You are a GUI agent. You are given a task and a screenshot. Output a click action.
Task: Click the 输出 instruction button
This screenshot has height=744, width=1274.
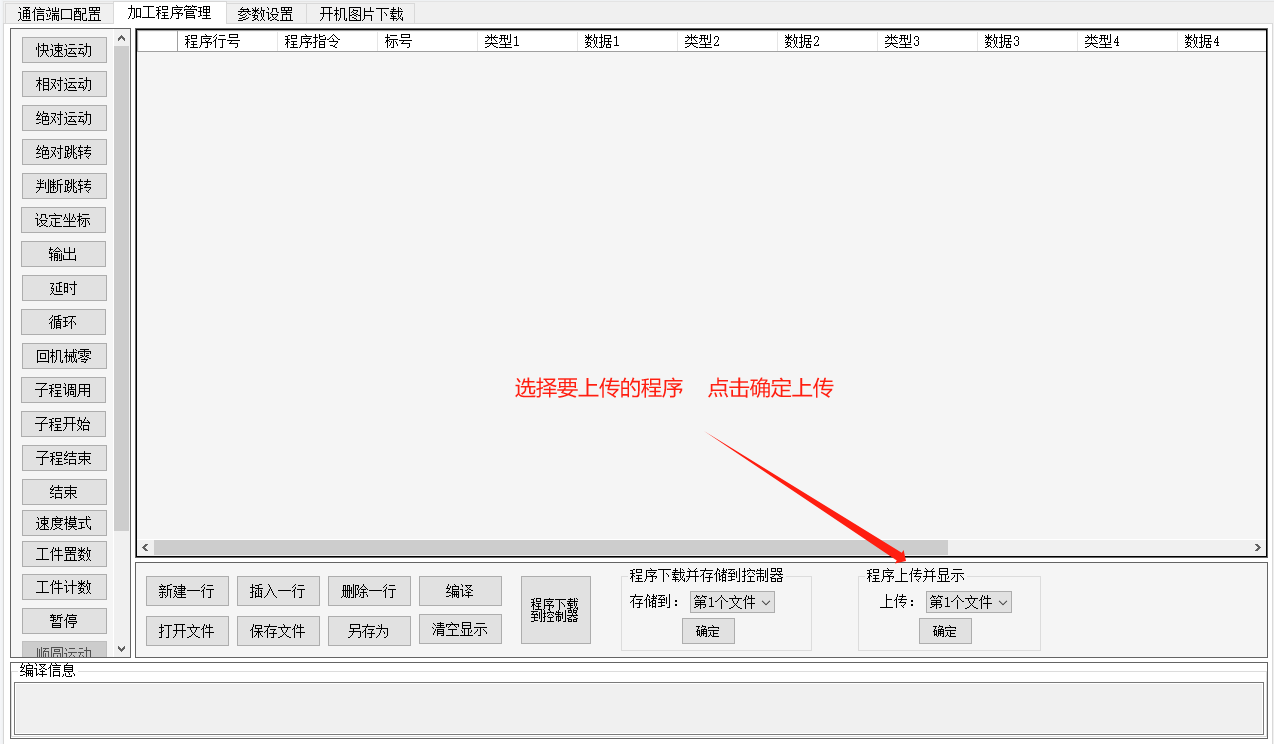pos(63,254)
